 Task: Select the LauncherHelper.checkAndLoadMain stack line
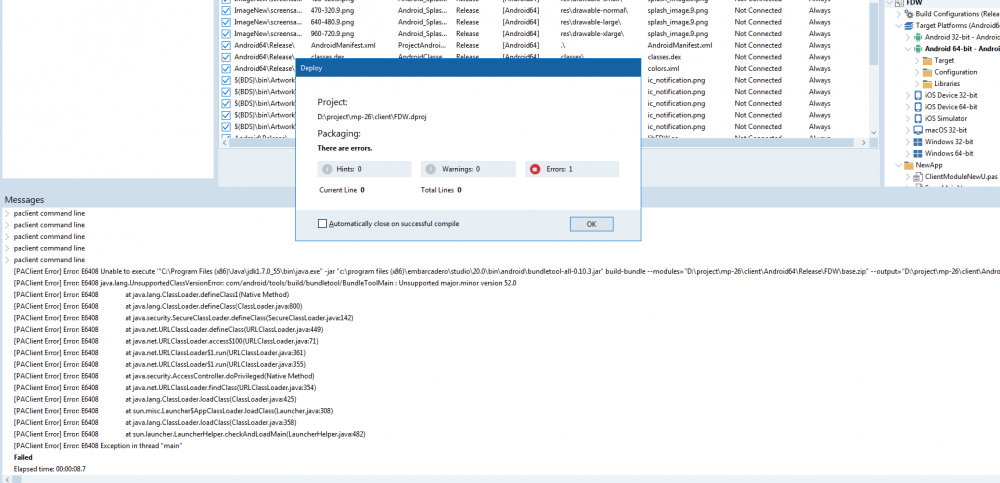(x=189, y=435)
